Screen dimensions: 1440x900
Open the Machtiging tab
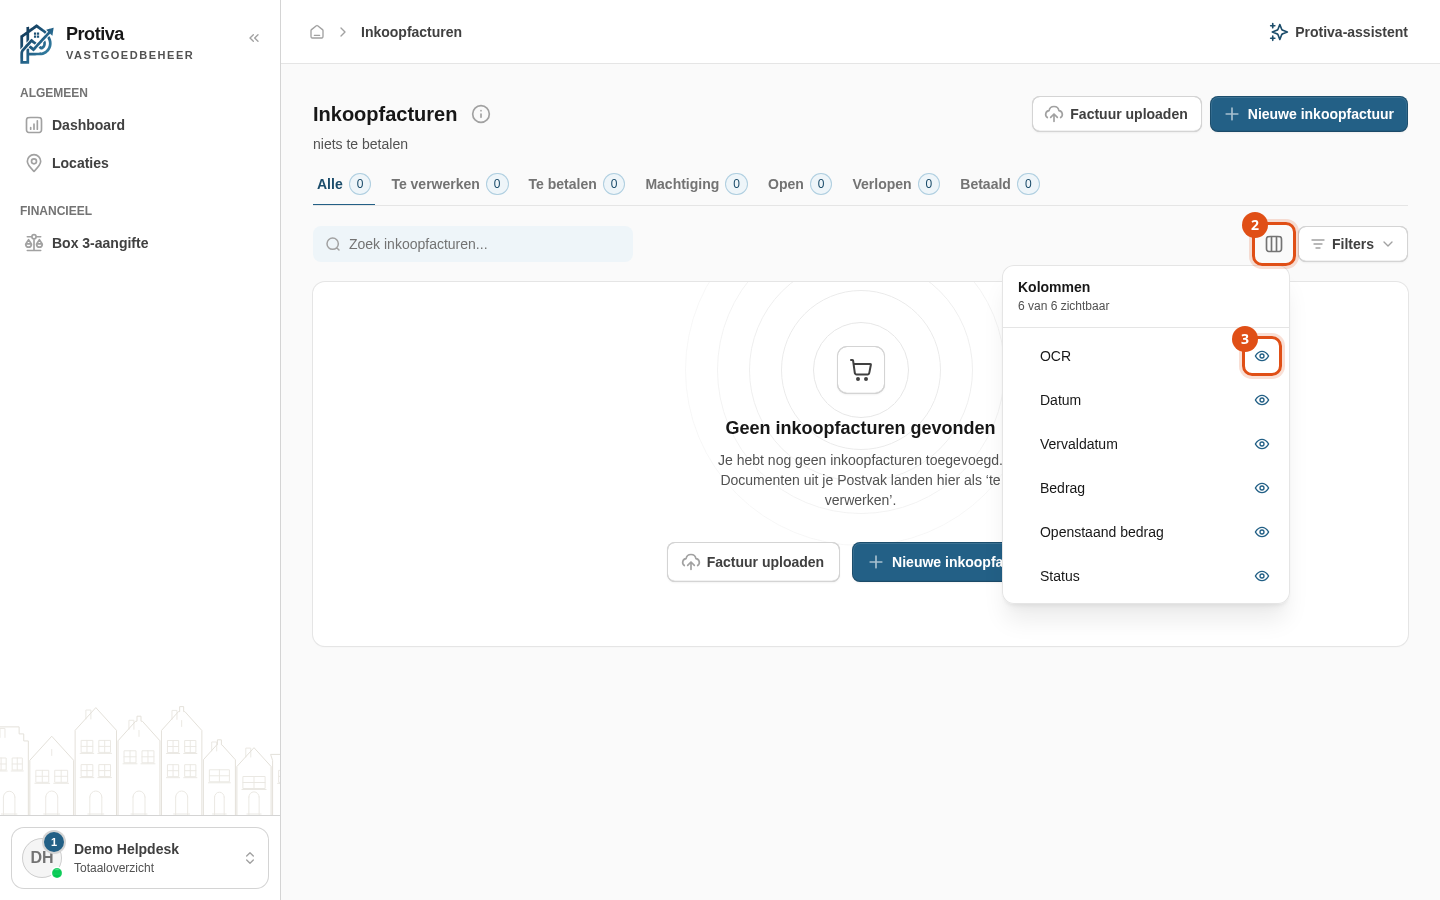[697, 184]
